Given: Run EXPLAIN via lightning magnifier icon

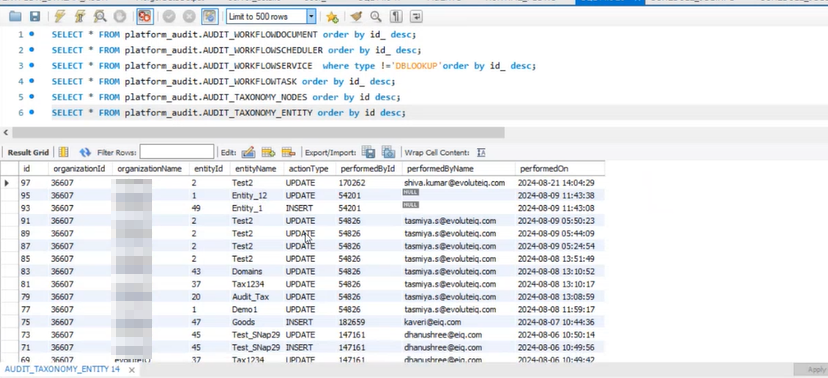Looking at the screenshot, I should point(100,17).
